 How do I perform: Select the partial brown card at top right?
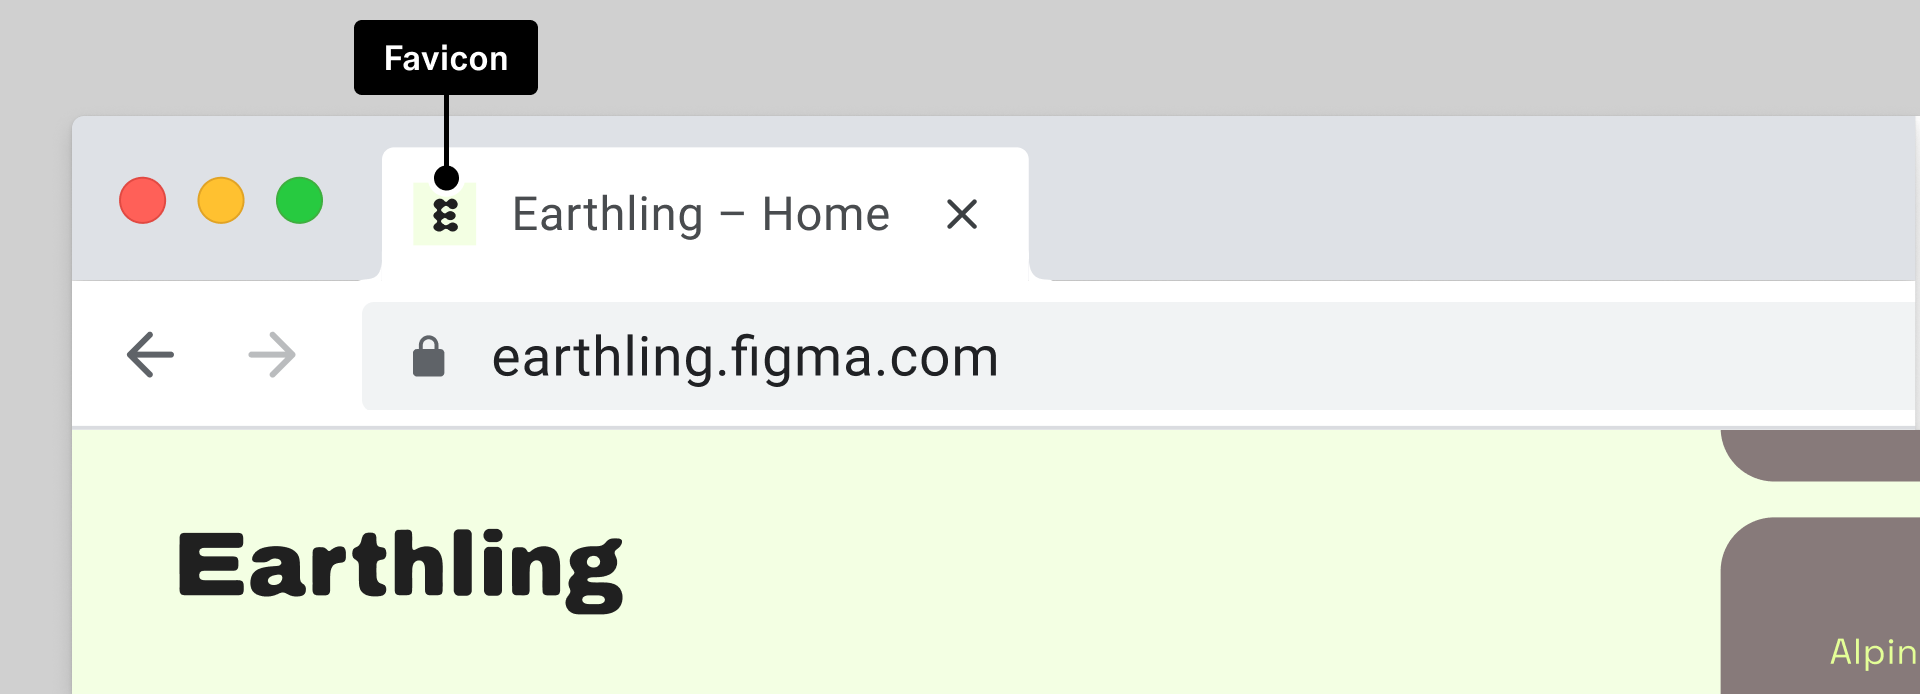[1820, 453]
